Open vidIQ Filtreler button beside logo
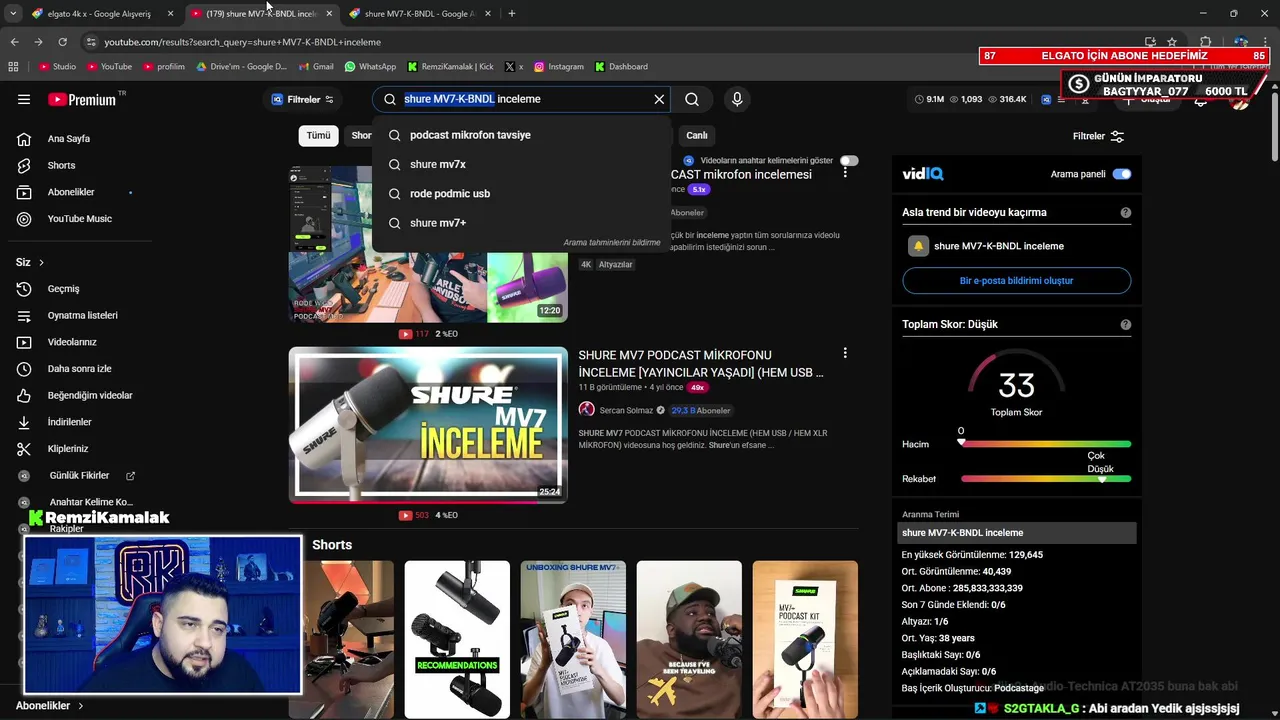1280x720 pixels. (x=303, y=99)
